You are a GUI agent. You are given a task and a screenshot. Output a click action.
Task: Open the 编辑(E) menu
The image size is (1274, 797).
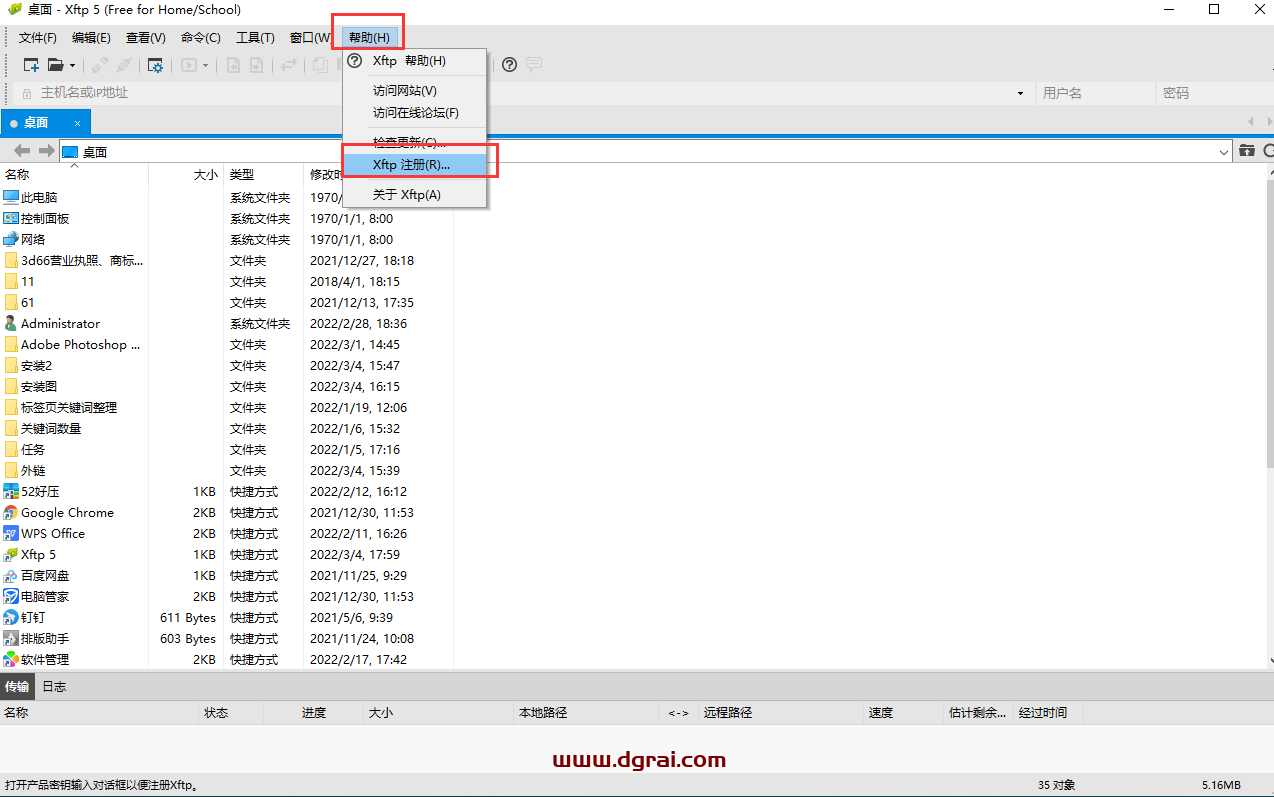pos(91,38)
